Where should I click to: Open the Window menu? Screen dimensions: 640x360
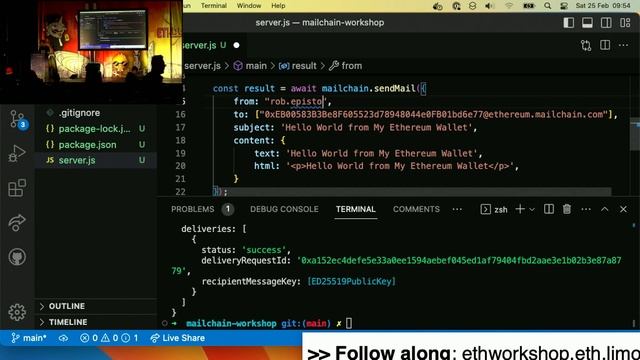[x=249, y=6]
